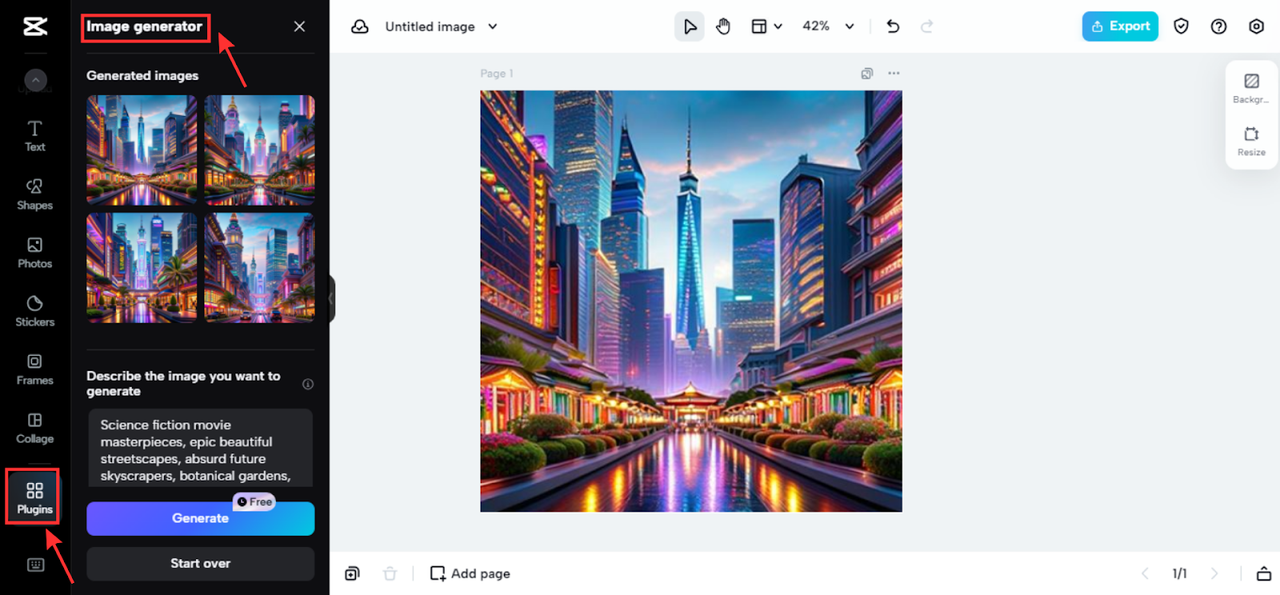Open the Shapes panel
1280x595 pixels.
pos(35,194)
